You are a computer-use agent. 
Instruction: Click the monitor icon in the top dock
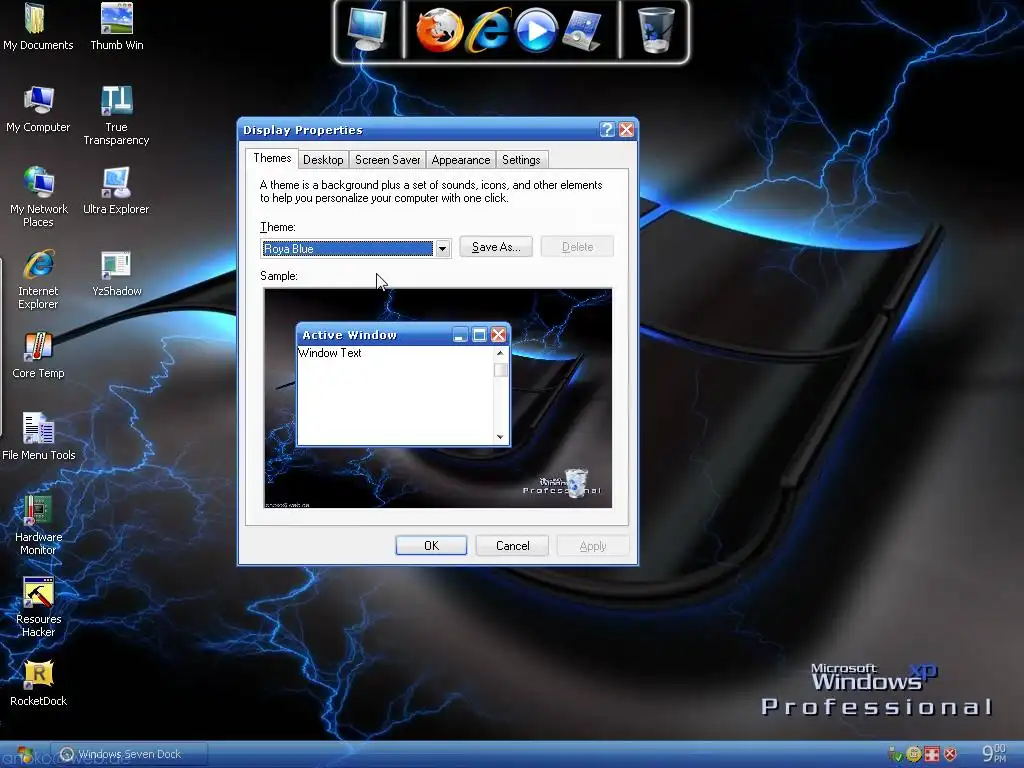tap(367, 30)
